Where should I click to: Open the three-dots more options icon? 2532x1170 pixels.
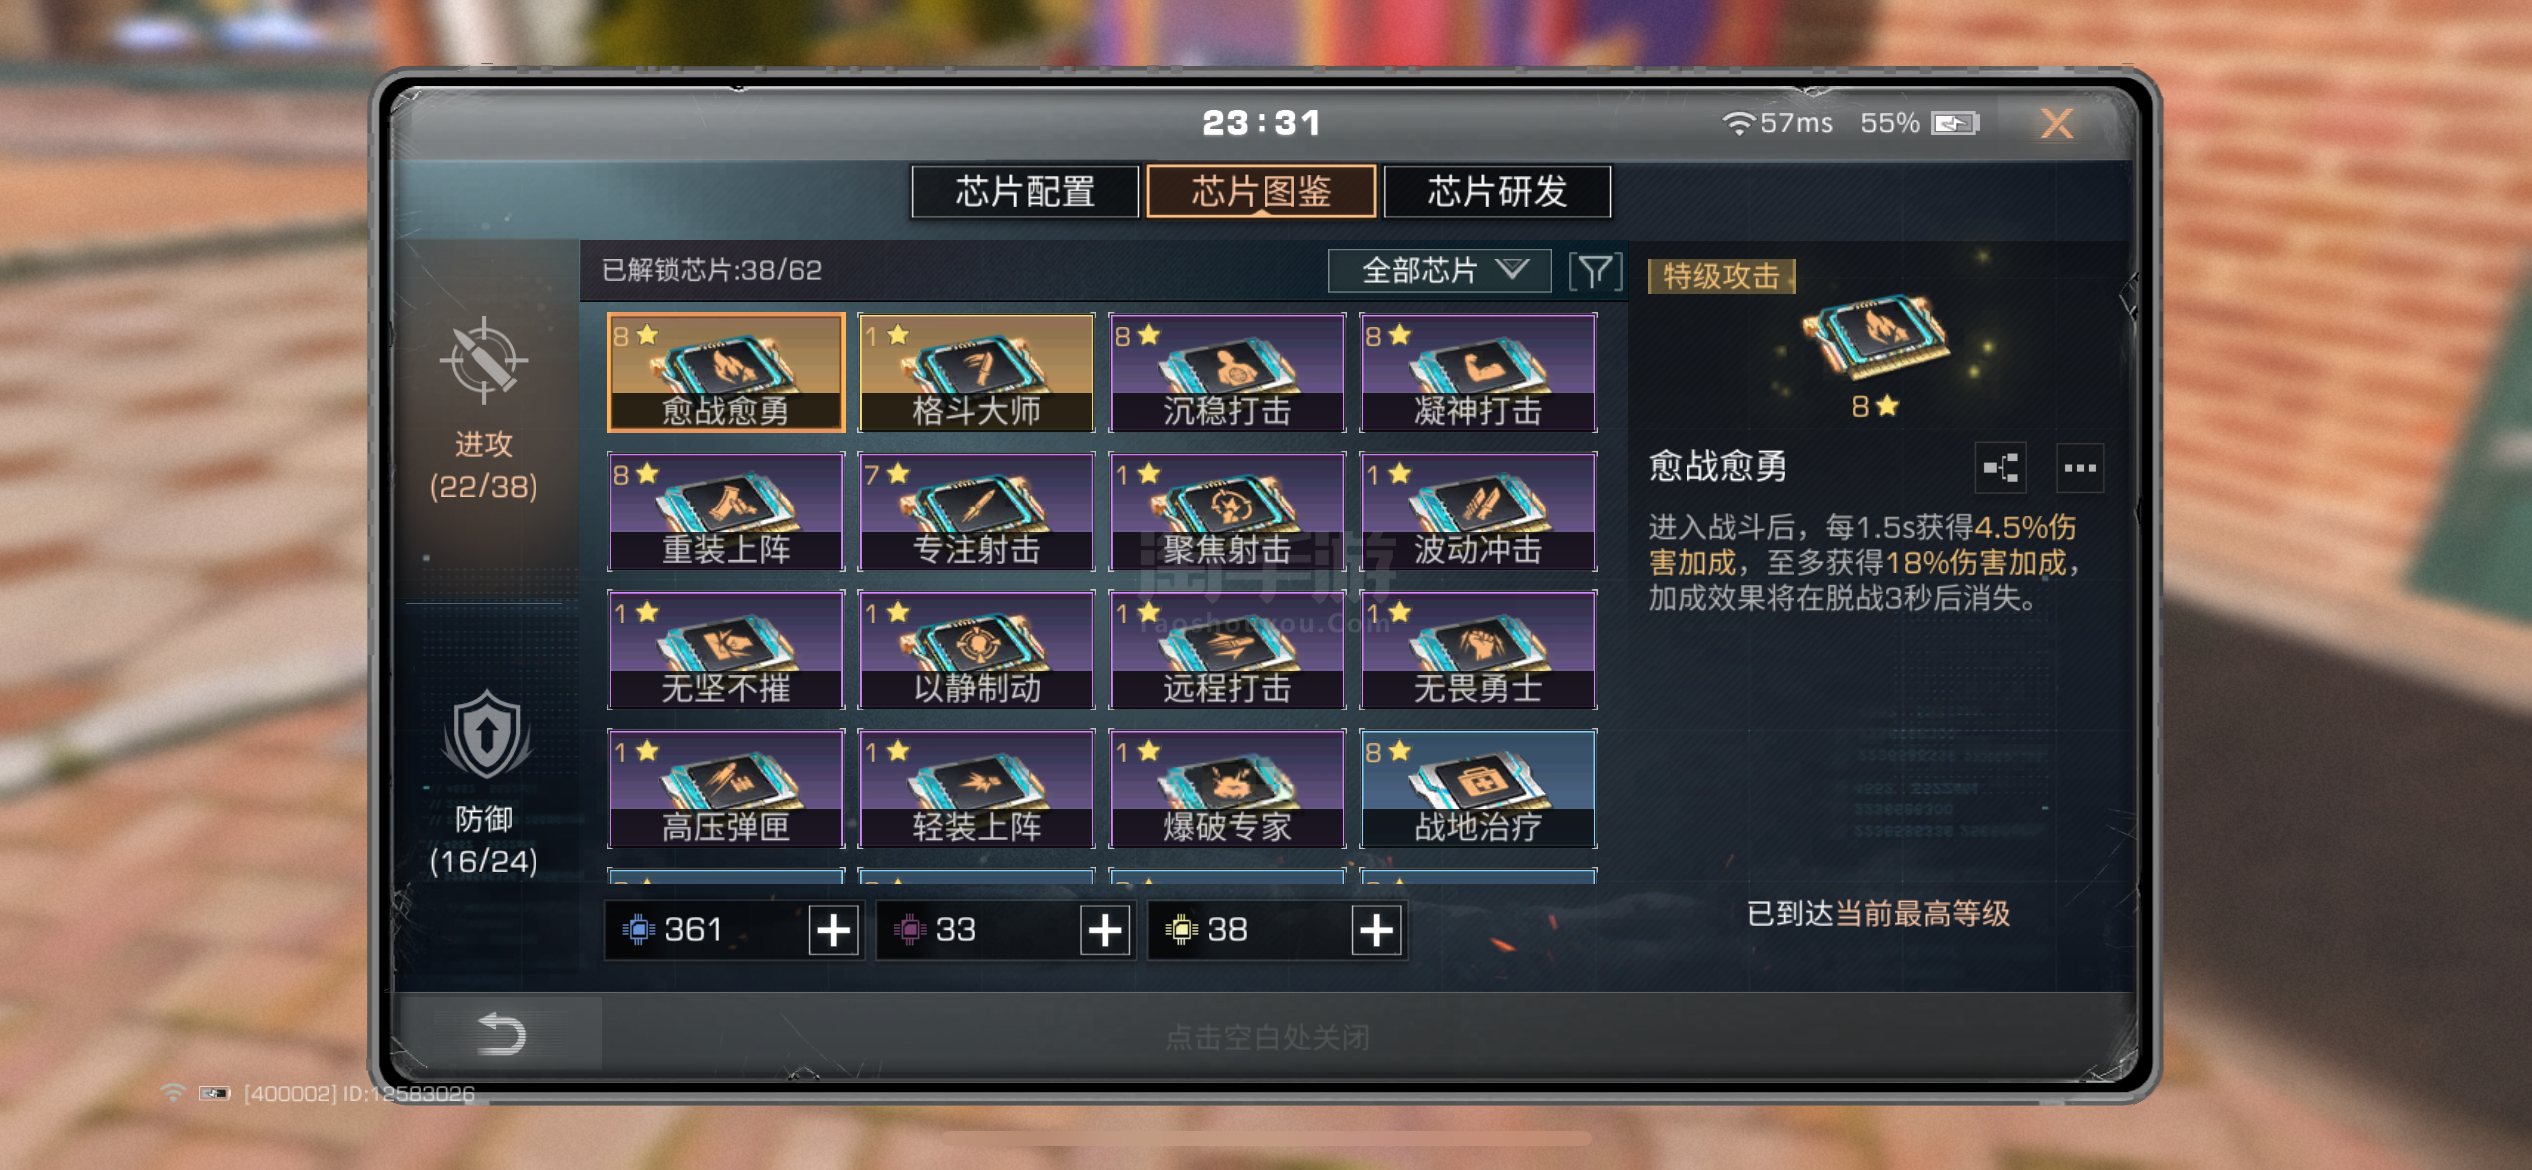(x=2080, y=468)
